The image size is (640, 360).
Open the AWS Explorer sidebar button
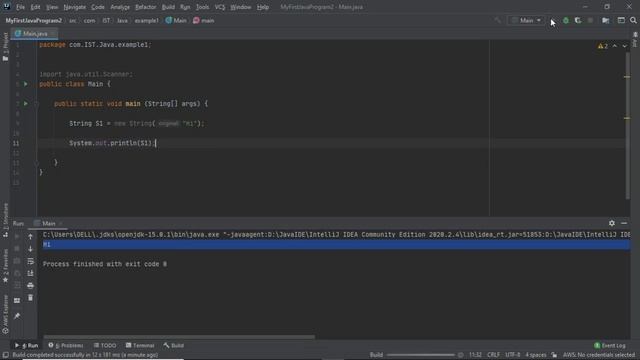5,314
